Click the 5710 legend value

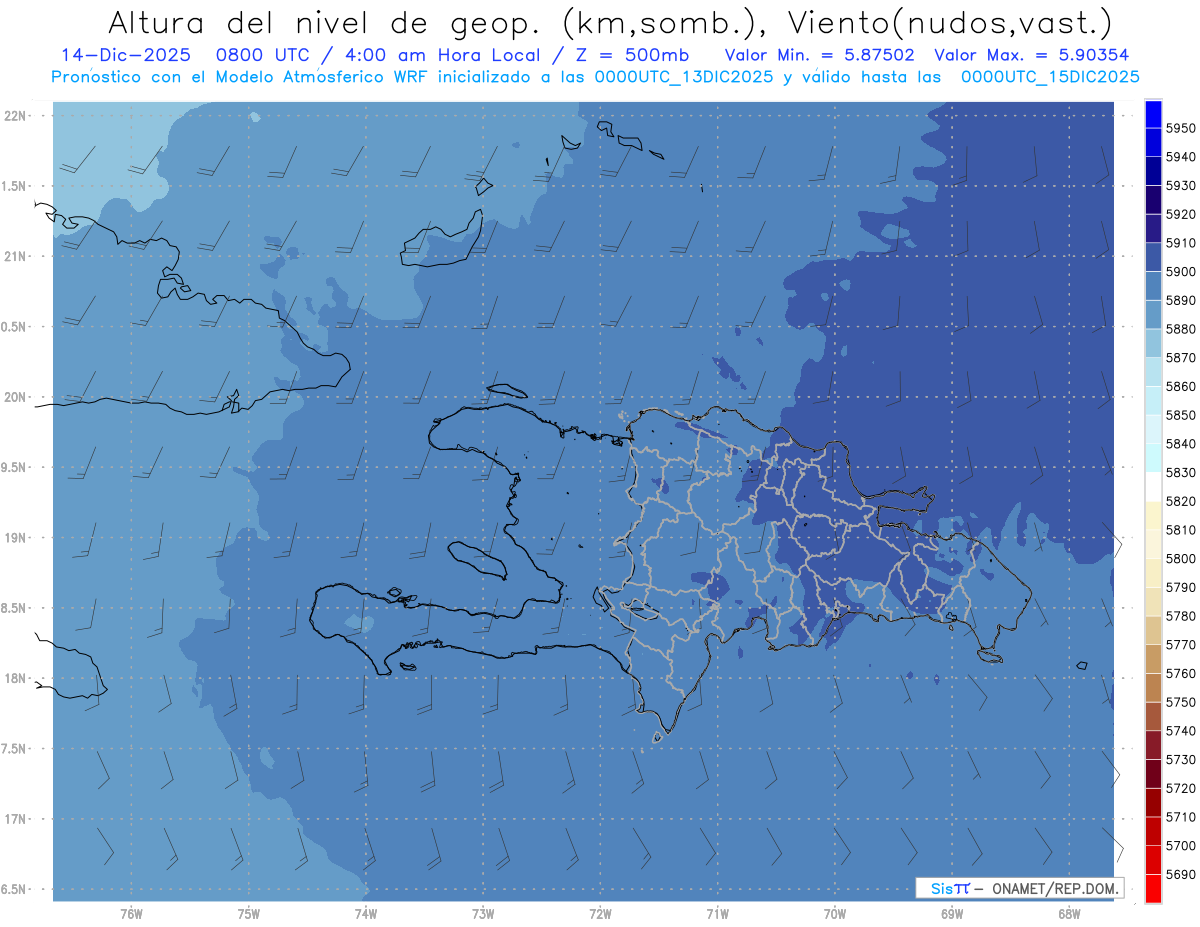tap(1180, 817)
